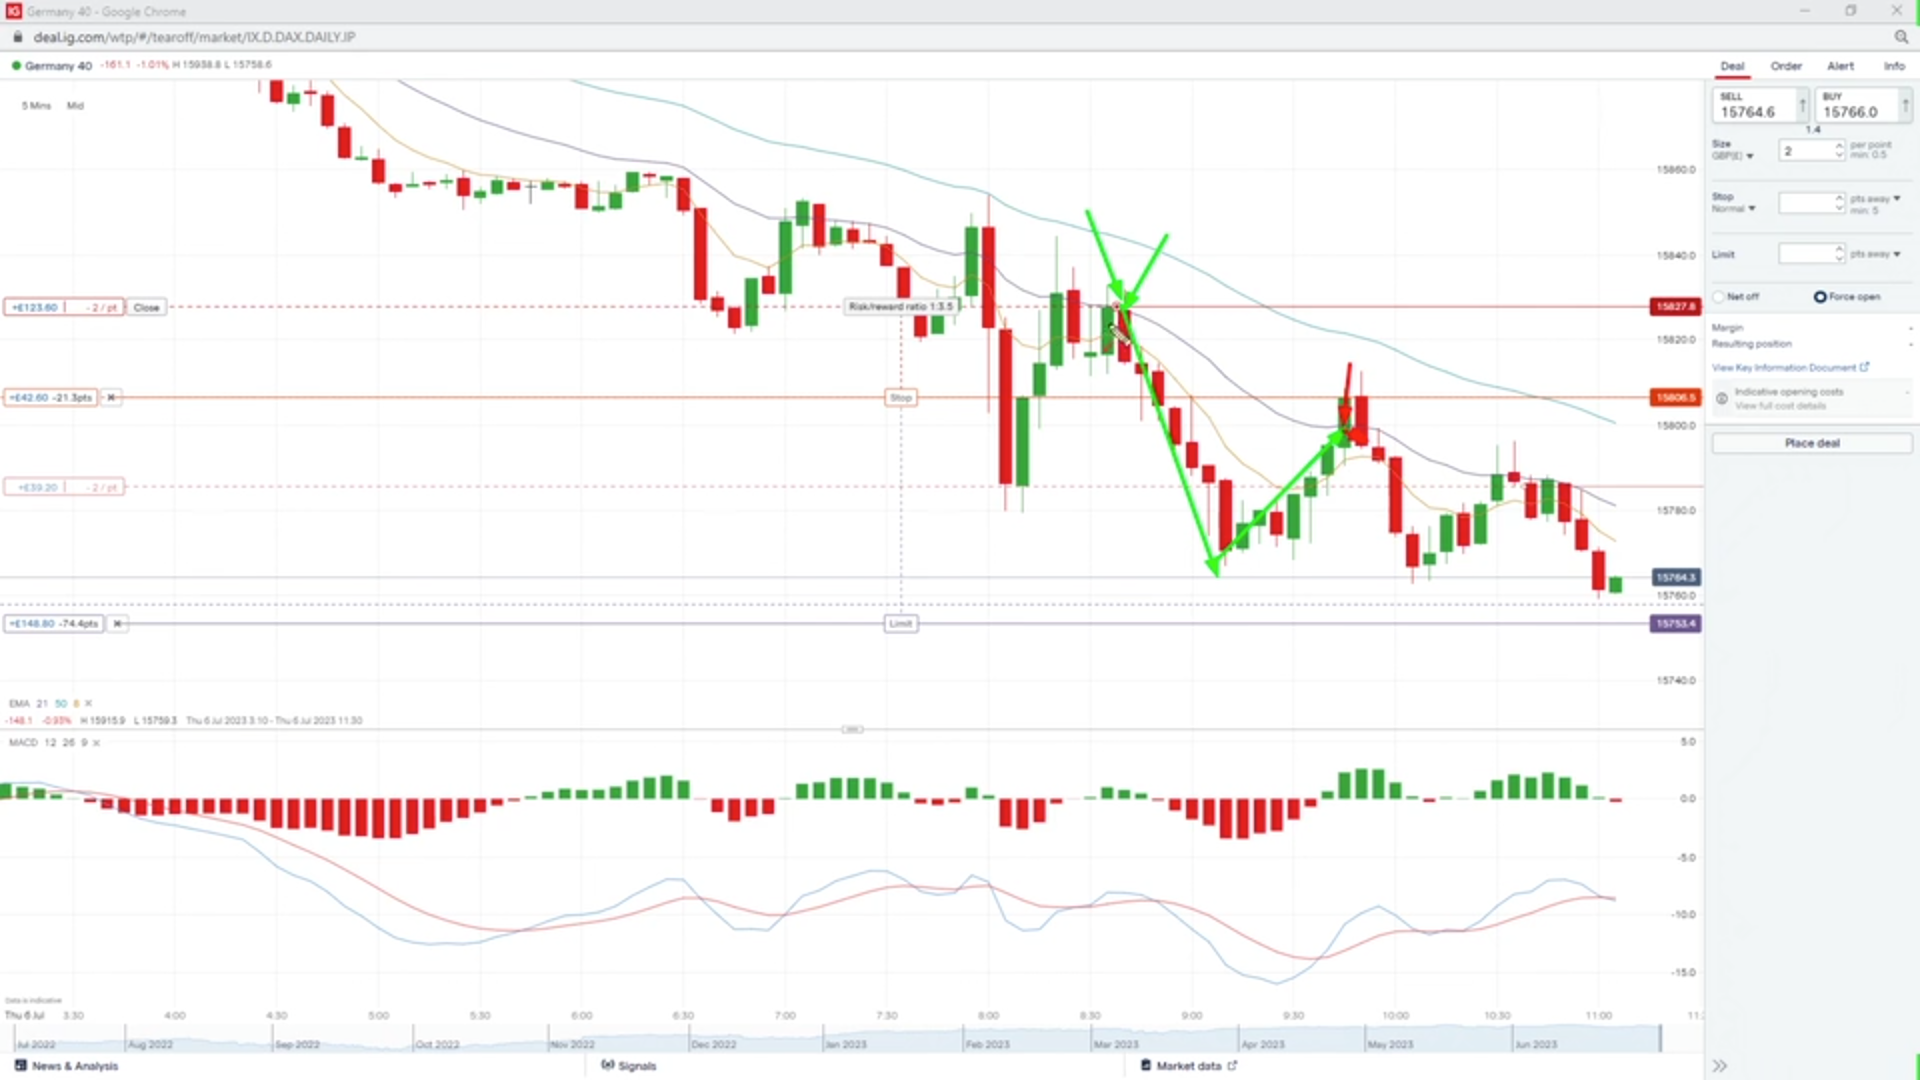Remove the MACD indicator with X

coord(96,742)
